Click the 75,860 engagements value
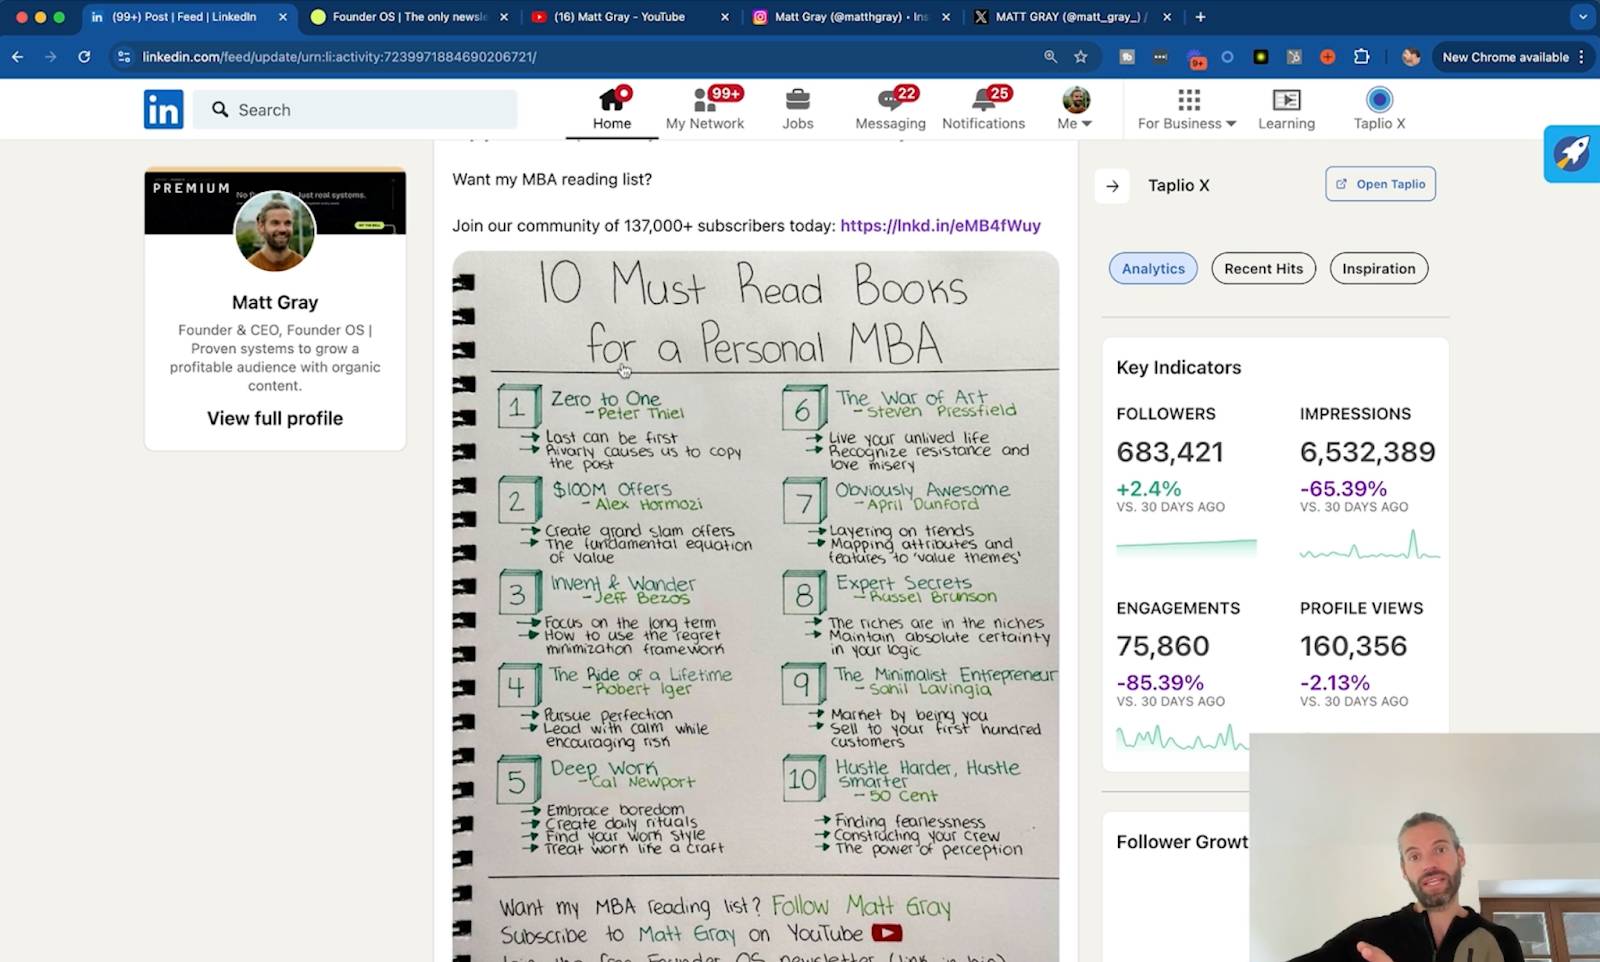The height and width of the screenshot is (962, 1600). 1162,646
